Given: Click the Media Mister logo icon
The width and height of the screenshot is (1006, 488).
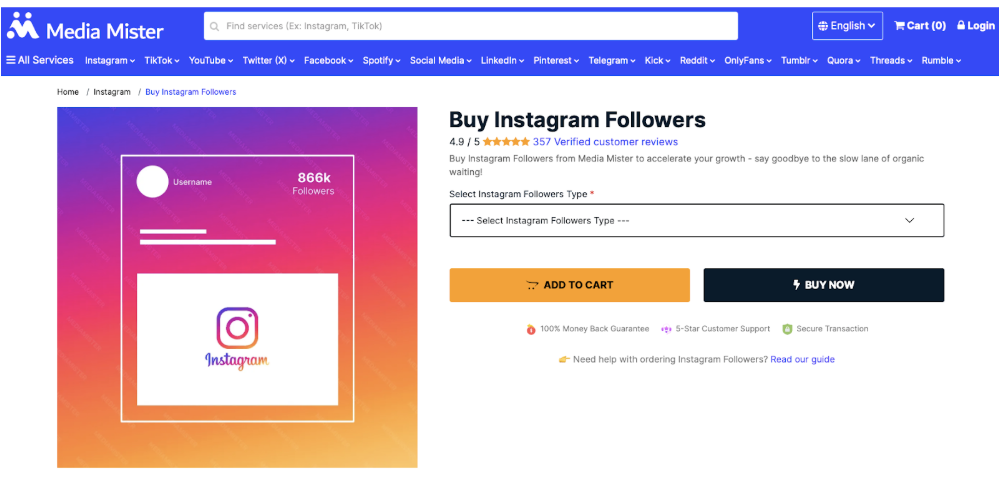Looking at the screenshot, I should pos(22,26).
